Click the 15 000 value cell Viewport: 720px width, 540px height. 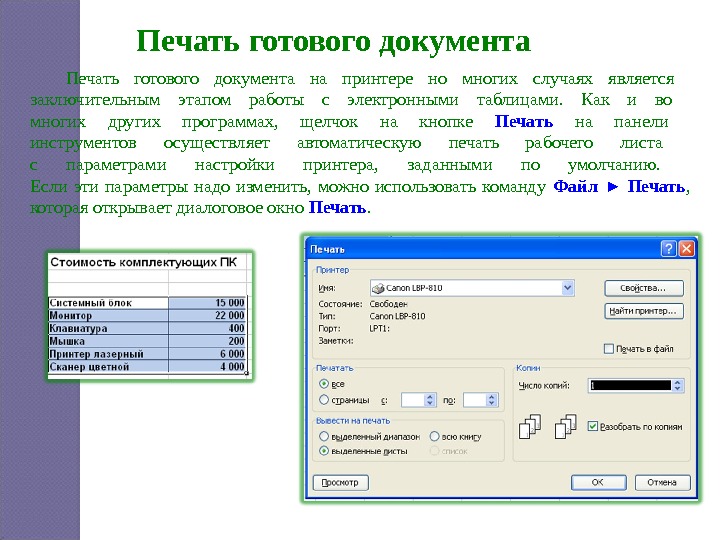coord(208,303)
